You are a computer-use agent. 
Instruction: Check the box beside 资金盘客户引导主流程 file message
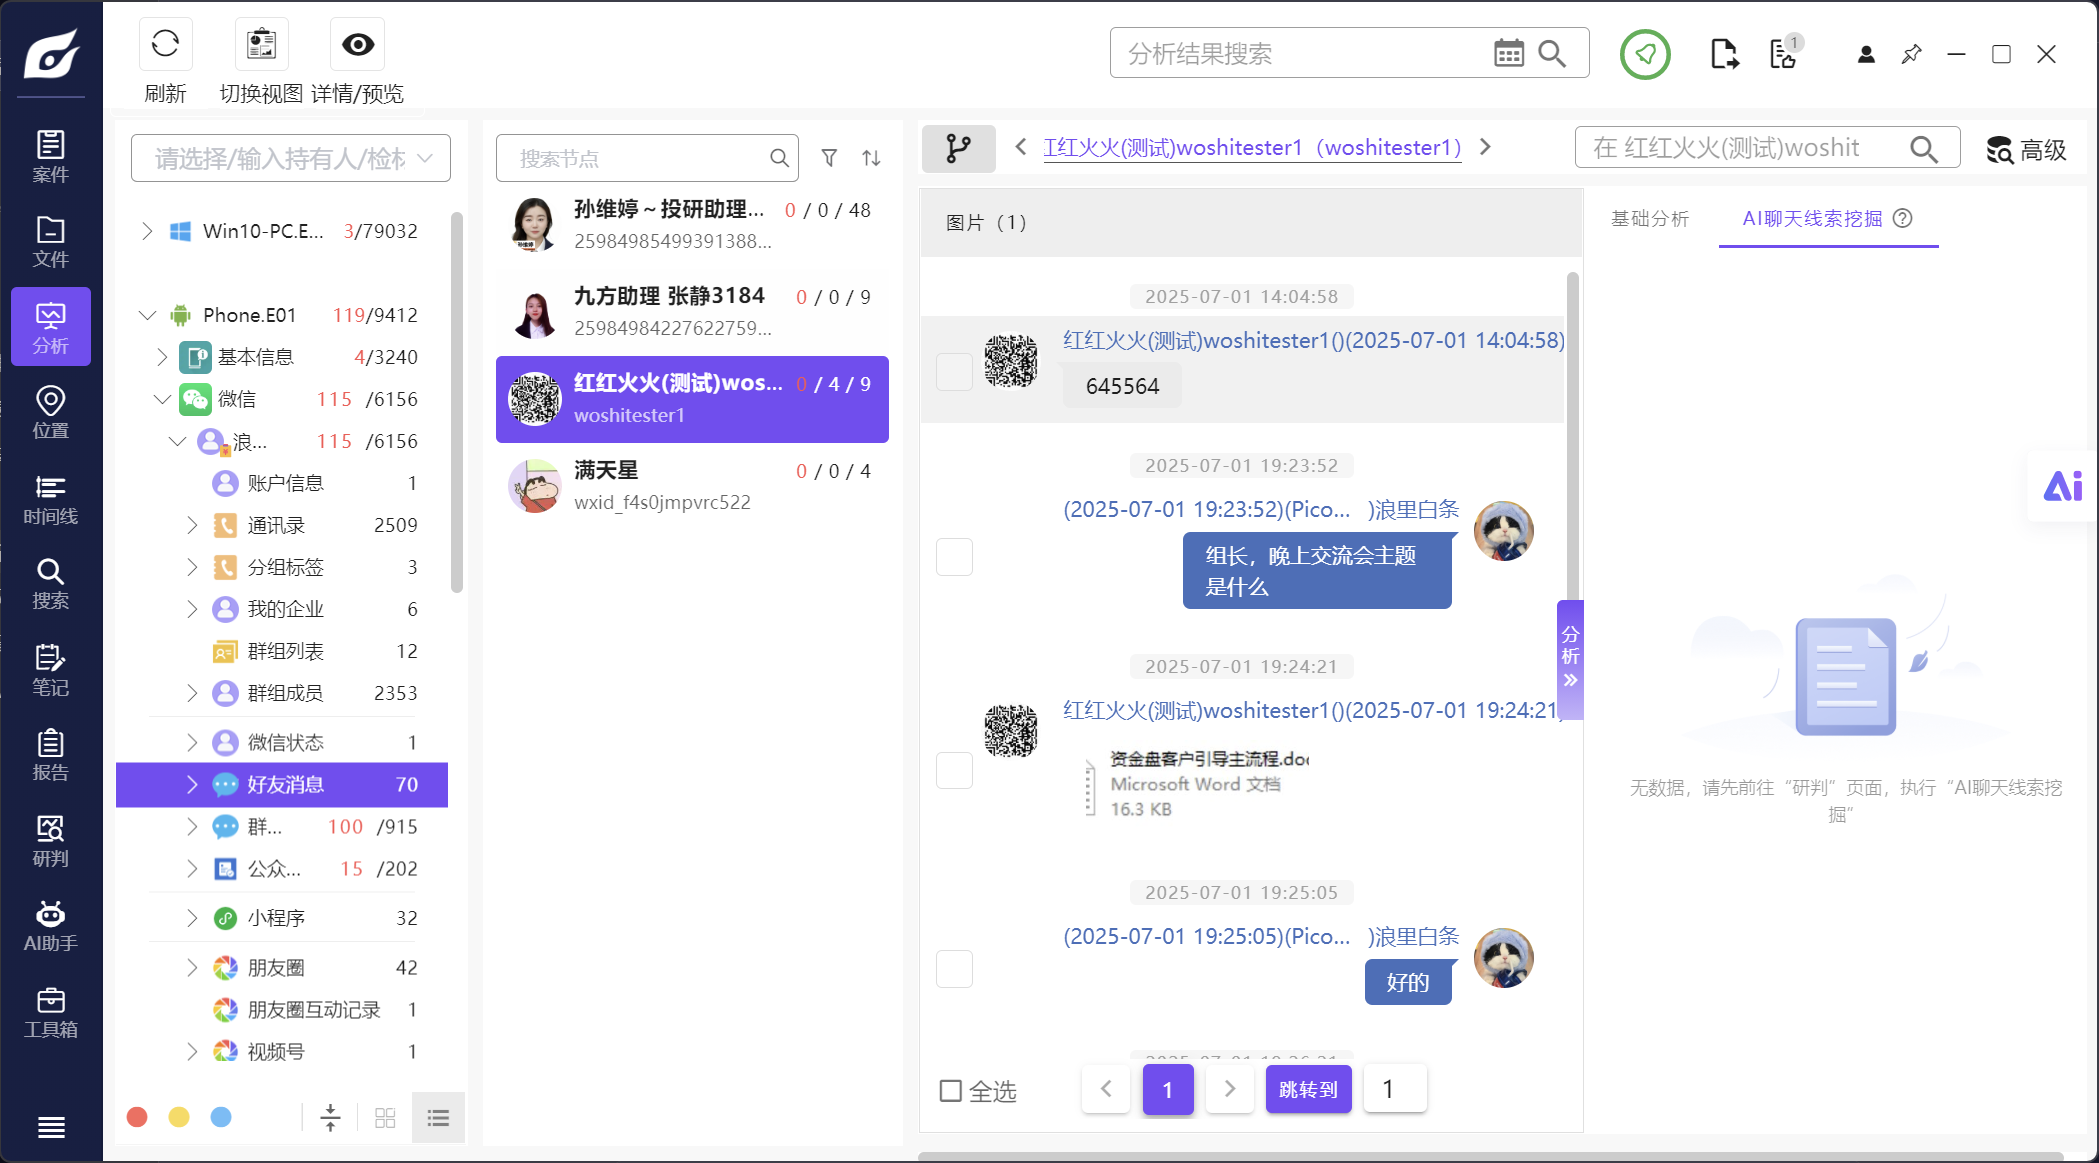point(954,770)
